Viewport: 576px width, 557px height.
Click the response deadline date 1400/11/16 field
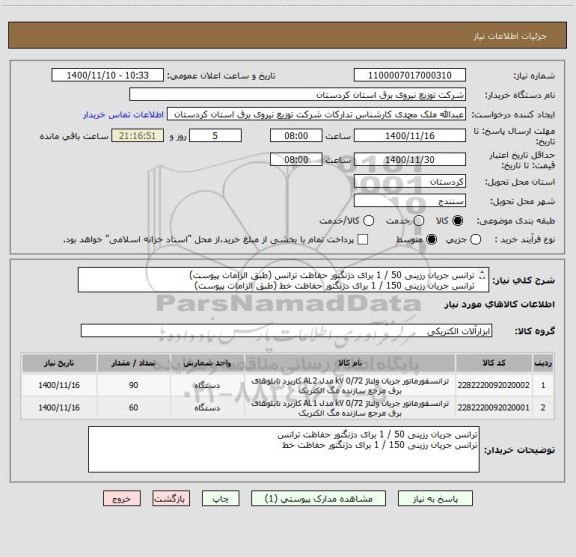click(410, 136)
